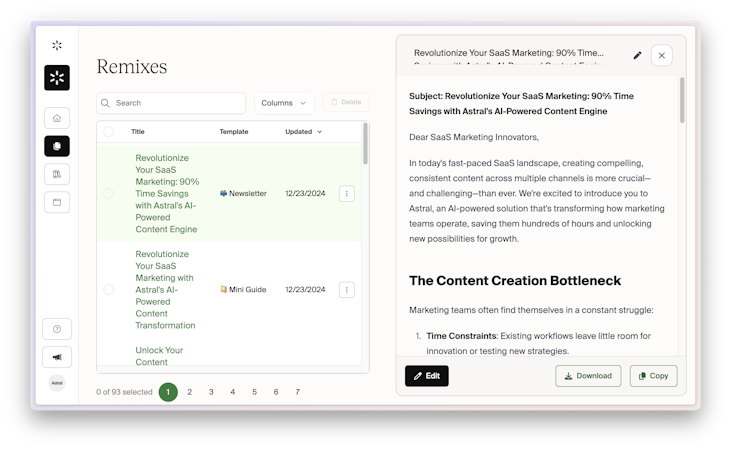The width and height of the screenshot is (731, 450).
Task: Open the Columns dropdown
Action: [284, 103]
